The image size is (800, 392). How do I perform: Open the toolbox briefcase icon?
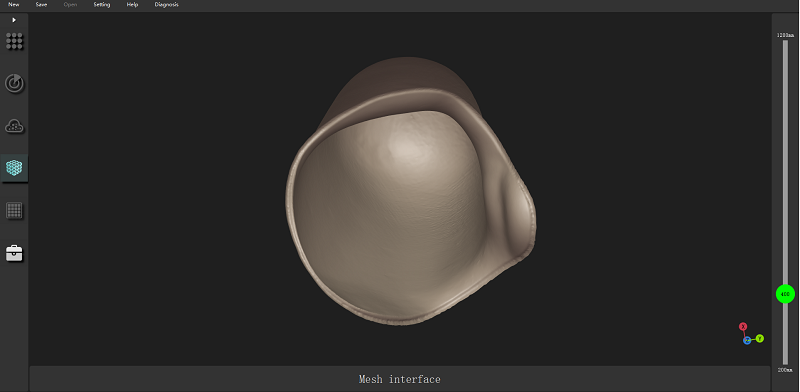coord(14,253)
